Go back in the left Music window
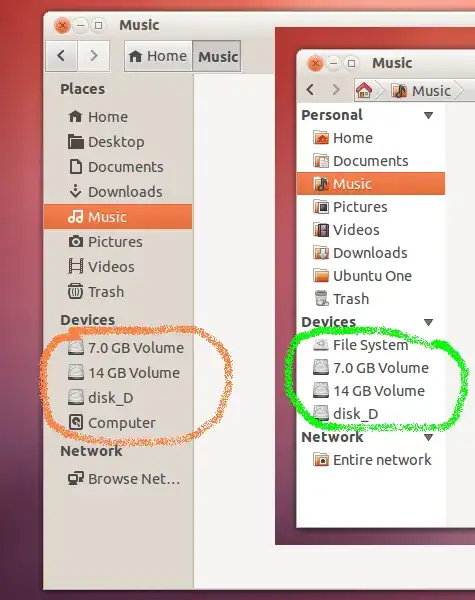Viewport: 475px width, 600px height. (x=61, y=56)
